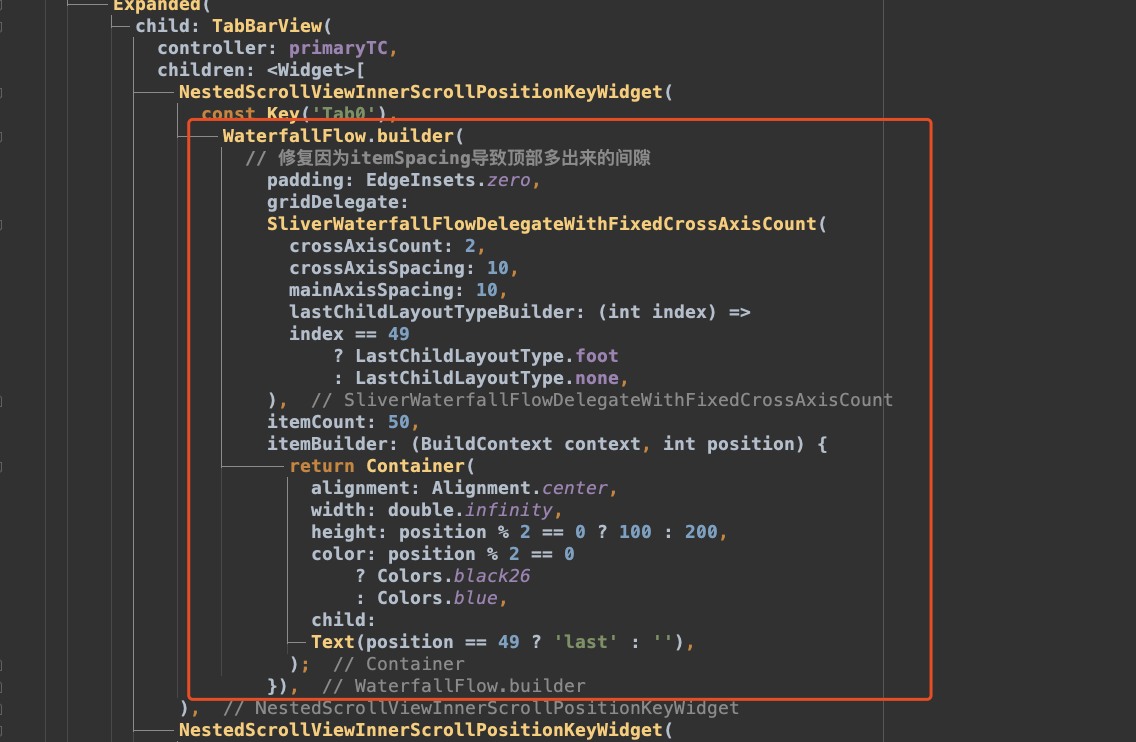This screenshot has height=742, width=1136.
Task: Click the int position parameter
Action: point(729,444)
